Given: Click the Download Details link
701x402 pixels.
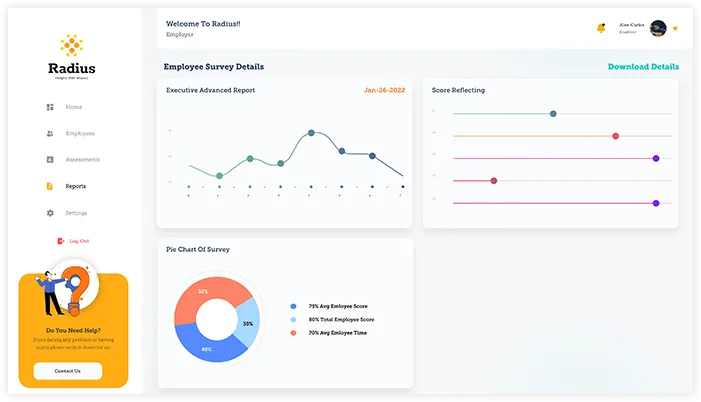Looking at the screenshot, I should [643, 67].
